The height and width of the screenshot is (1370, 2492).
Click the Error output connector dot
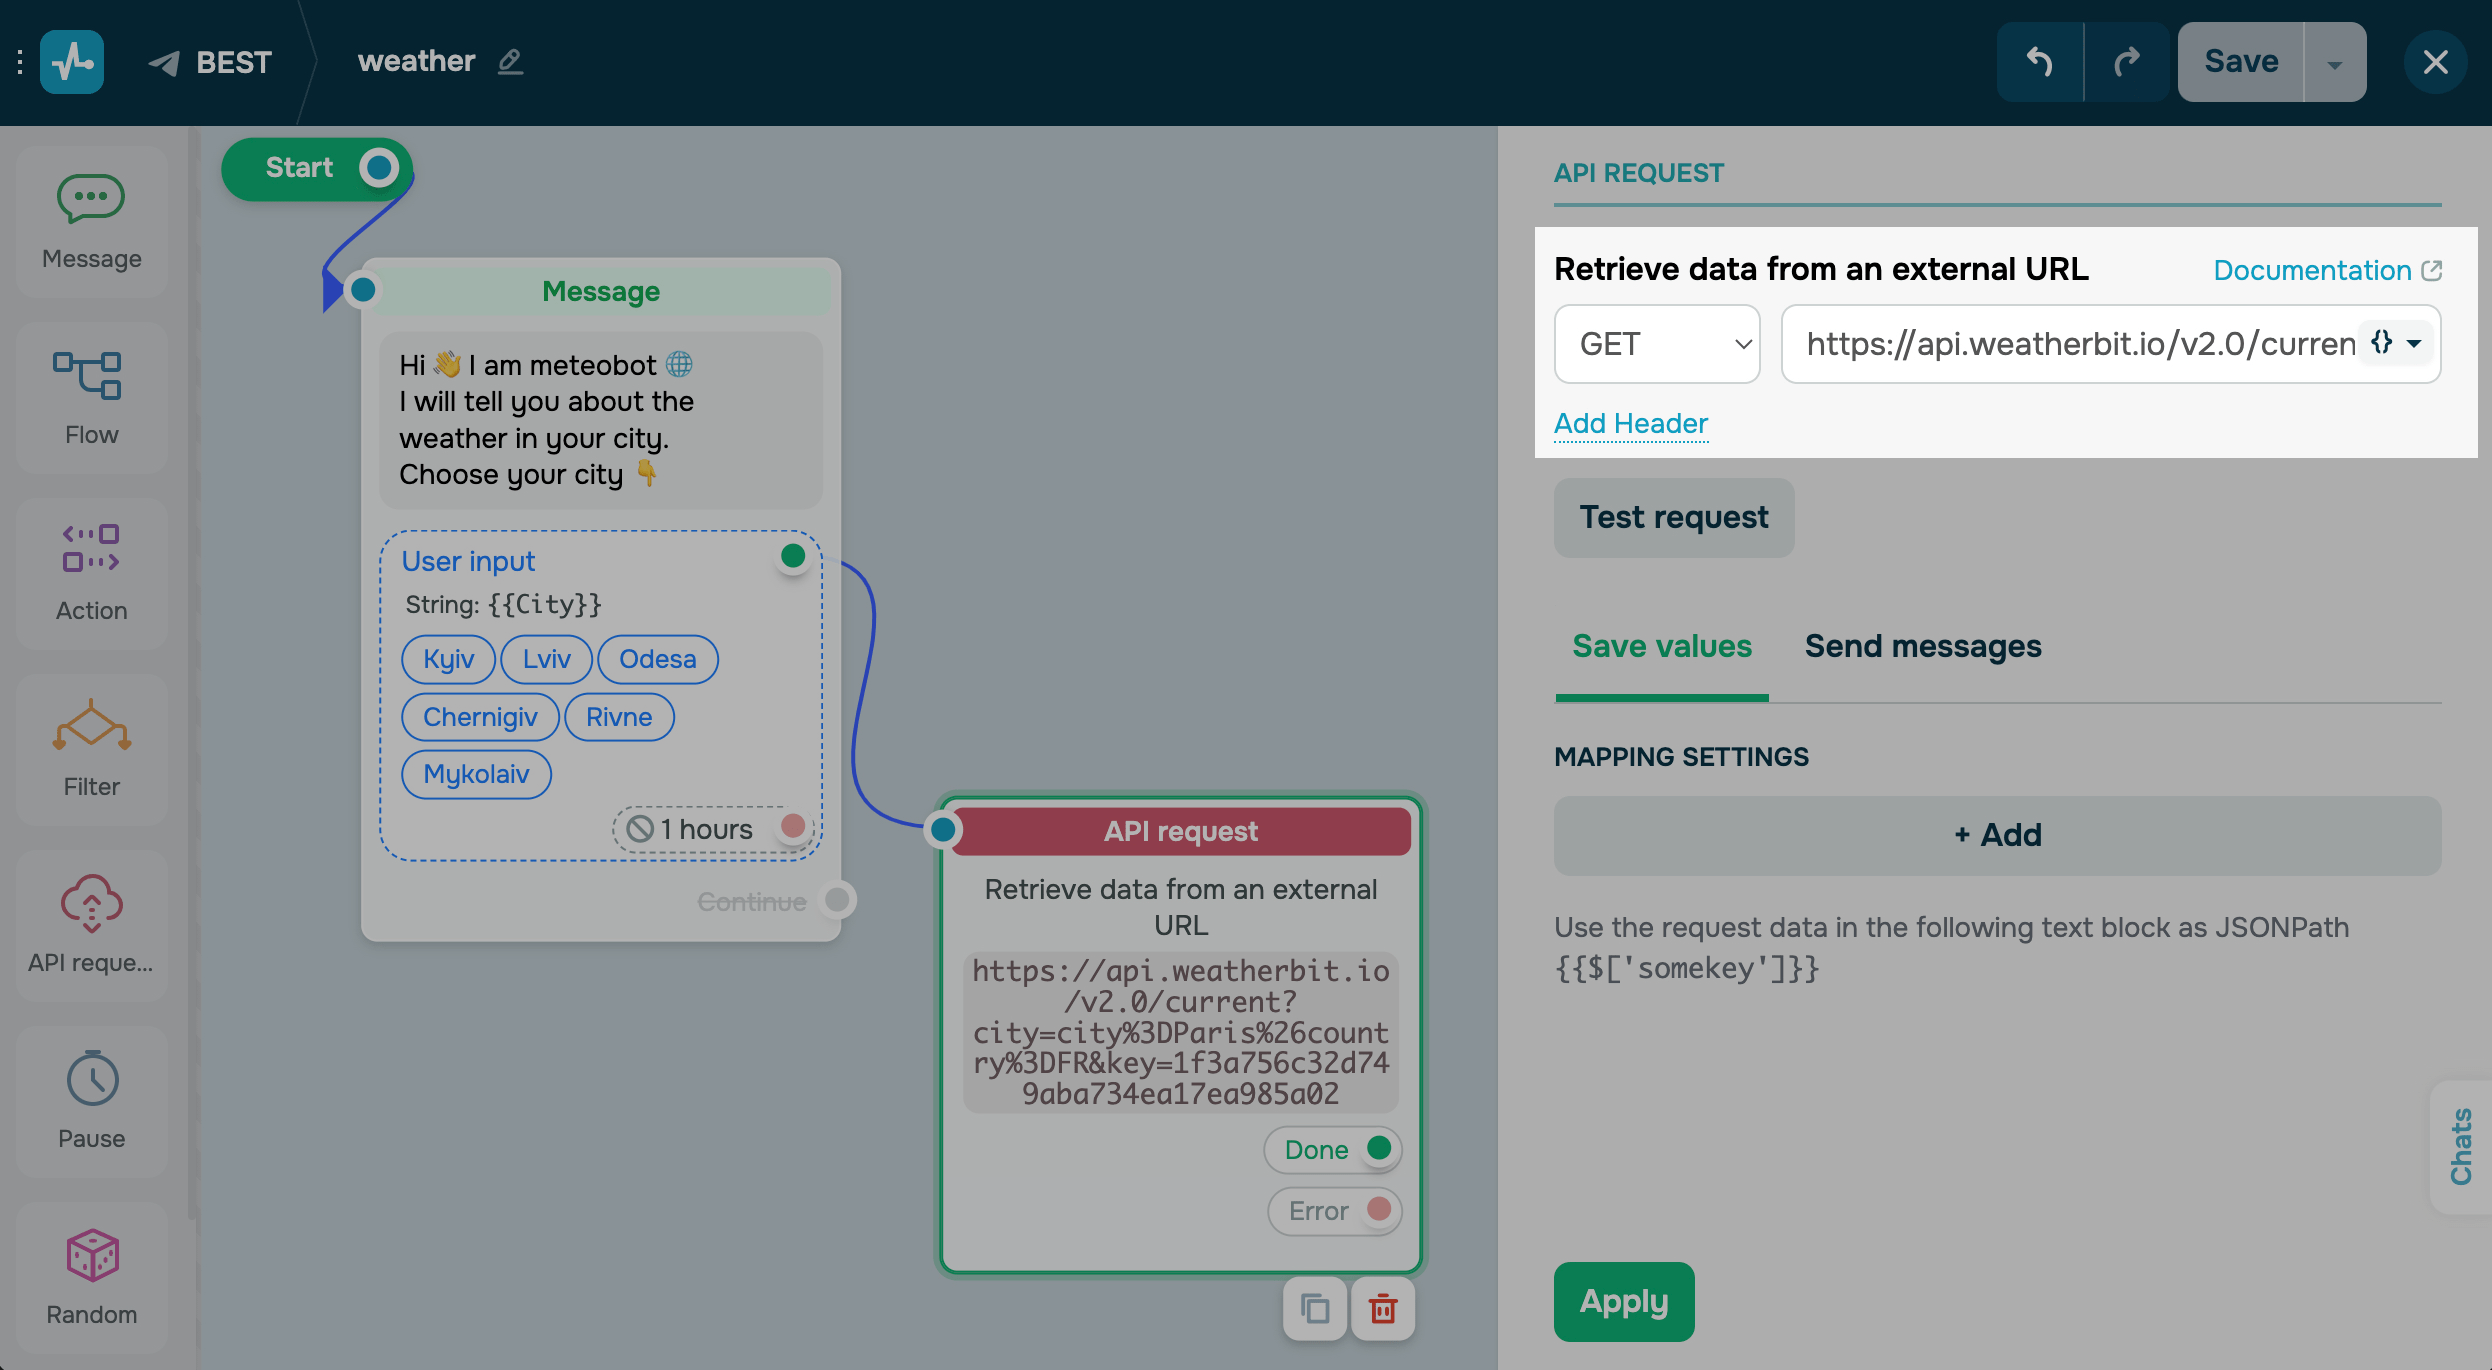click(x=1379, y=1209)
